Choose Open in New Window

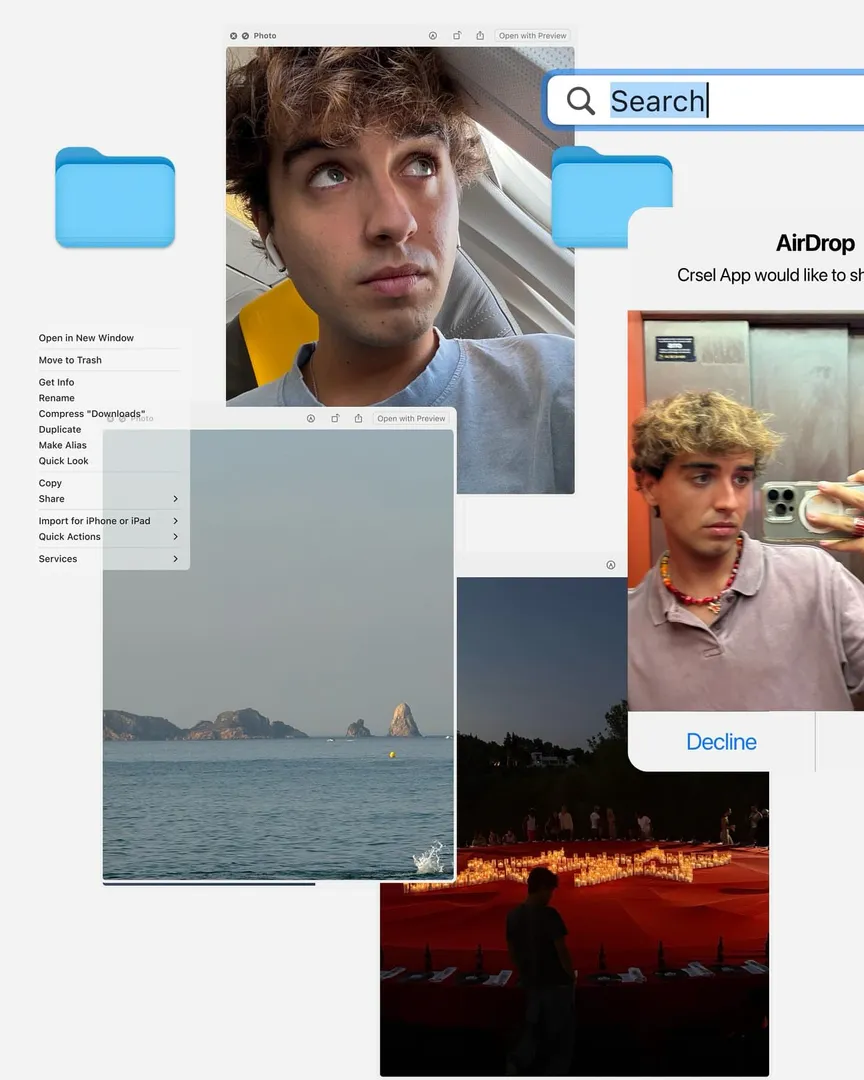86,338
